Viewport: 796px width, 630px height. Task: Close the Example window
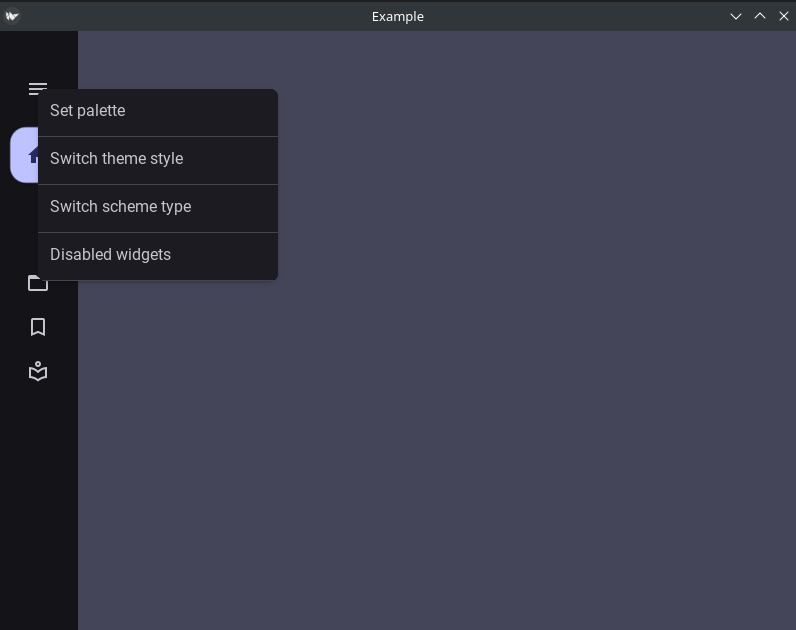784,16
